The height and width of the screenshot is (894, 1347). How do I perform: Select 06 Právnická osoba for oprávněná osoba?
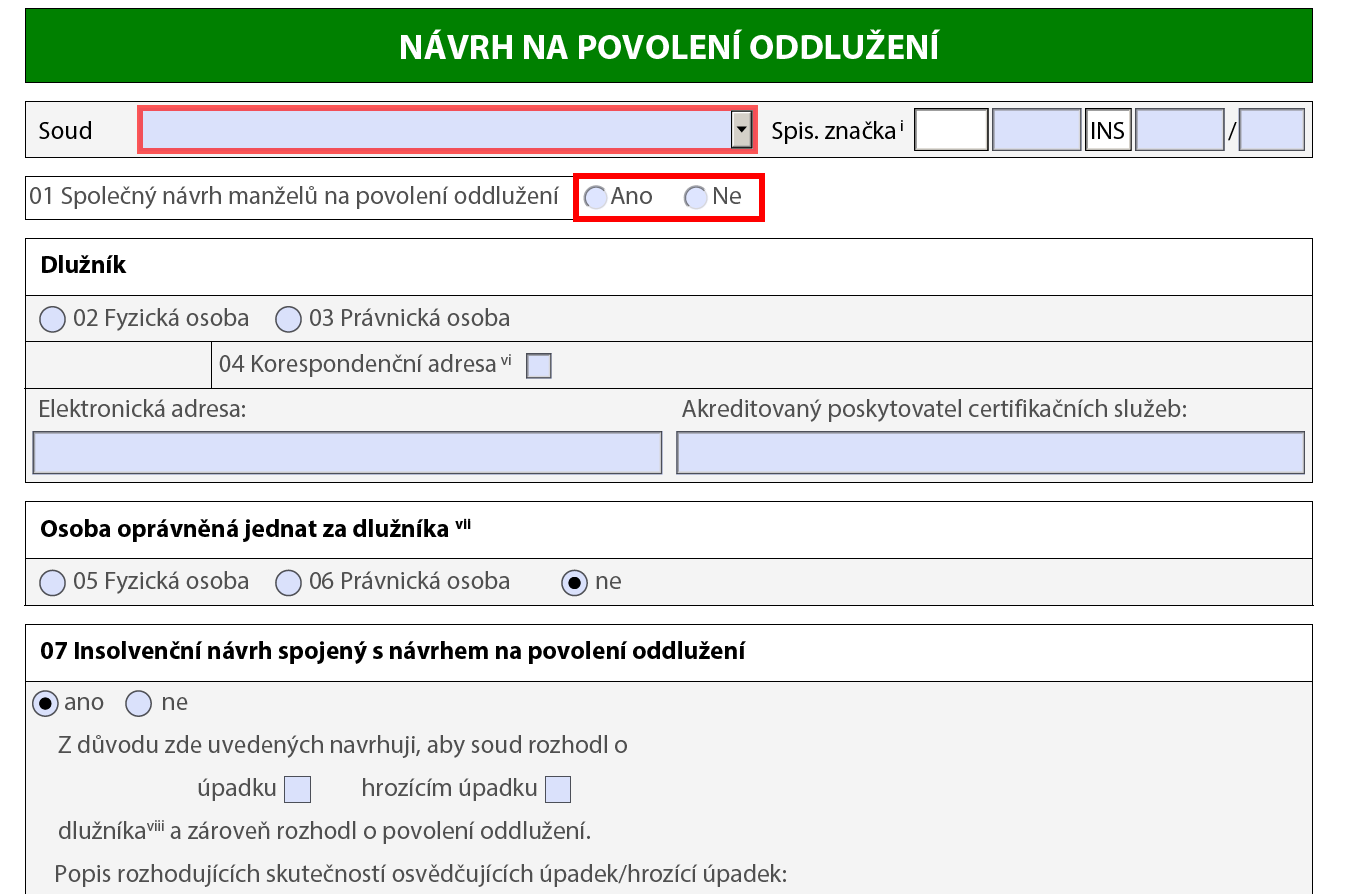288,582
